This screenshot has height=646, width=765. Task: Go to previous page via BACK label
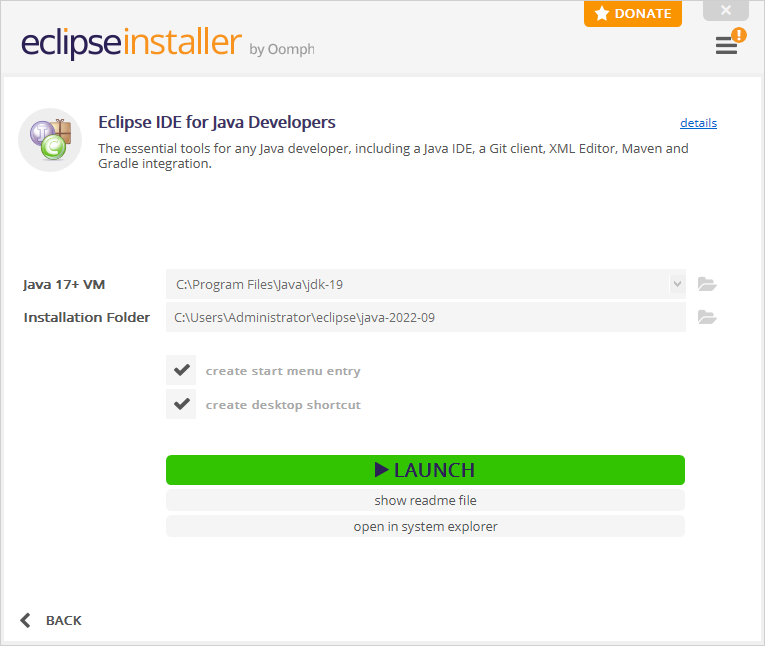click(64, 620)
